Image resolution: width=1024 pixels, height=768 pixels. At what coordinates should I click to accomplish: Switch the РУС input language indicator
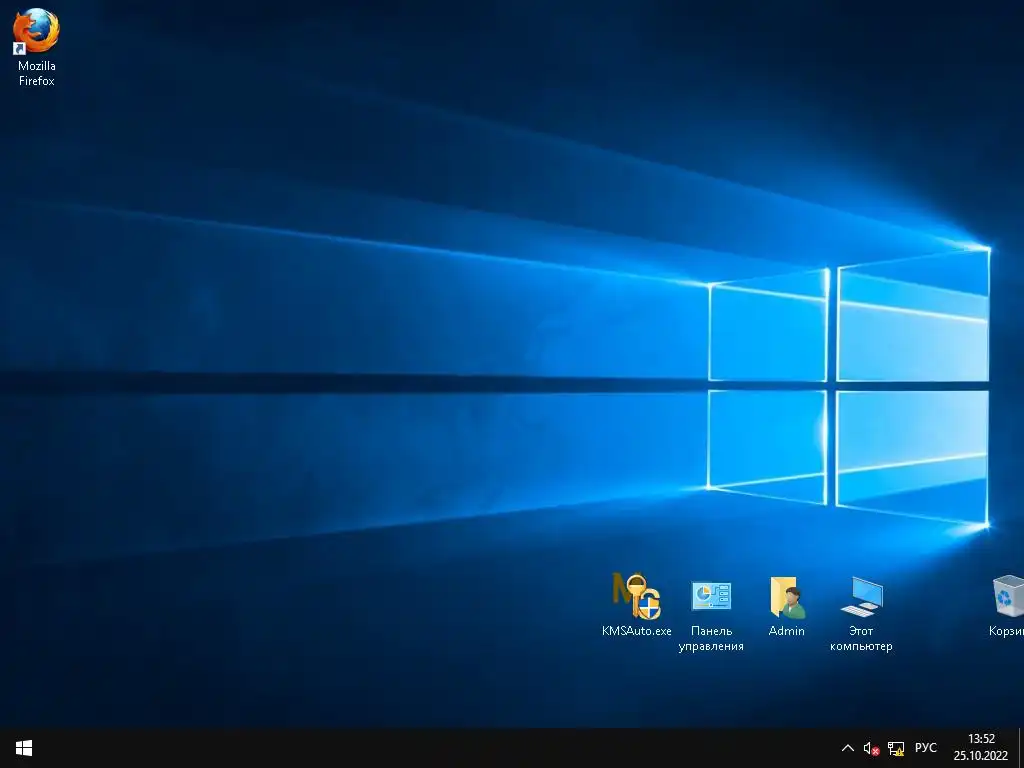pos(925,748)
